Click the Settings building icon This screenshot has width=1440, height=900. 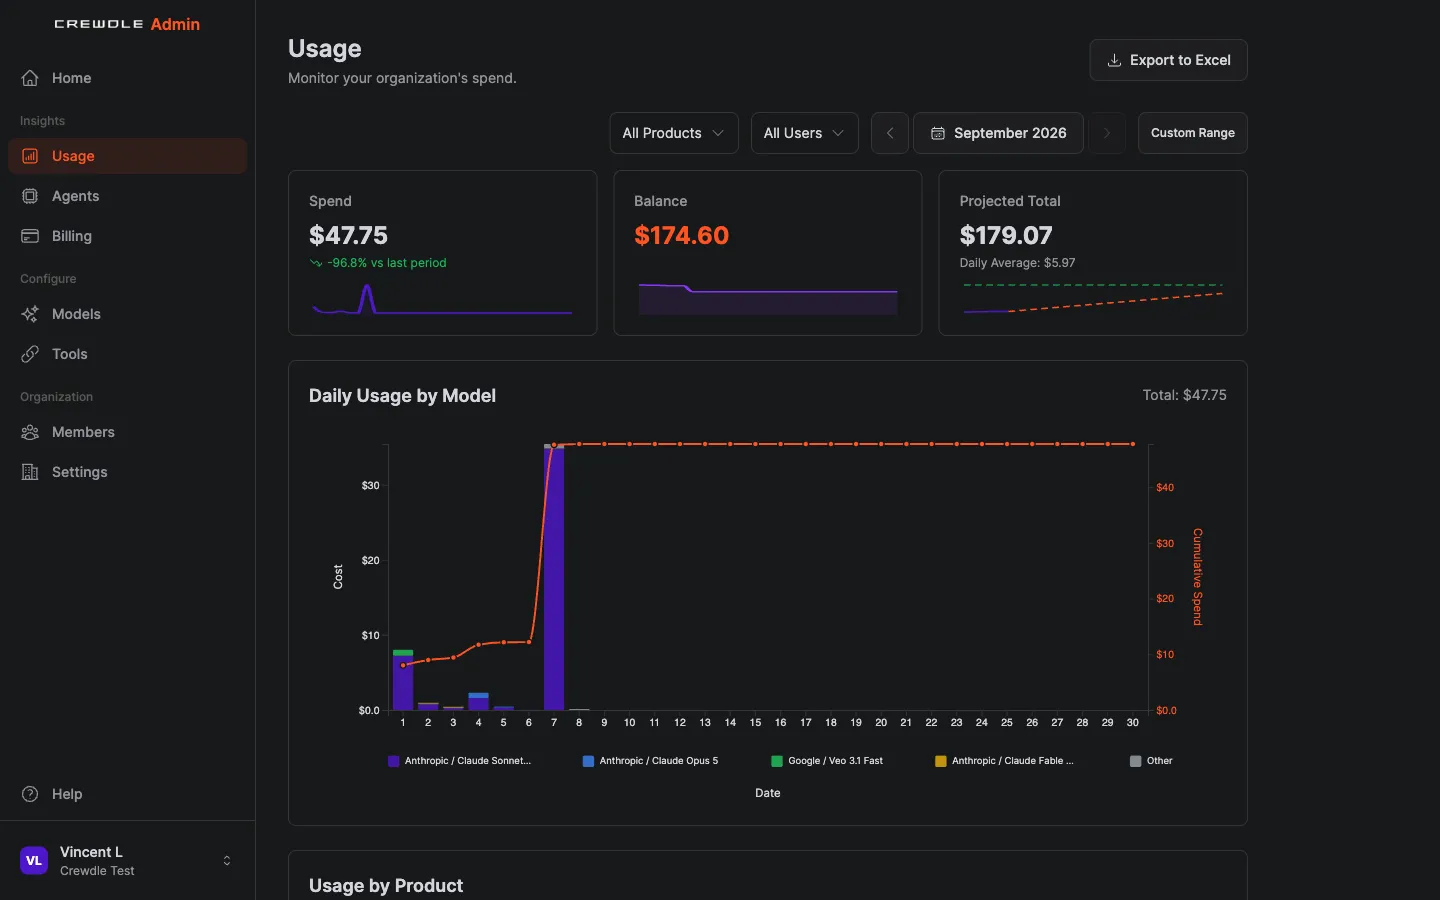tap(30, 472)
